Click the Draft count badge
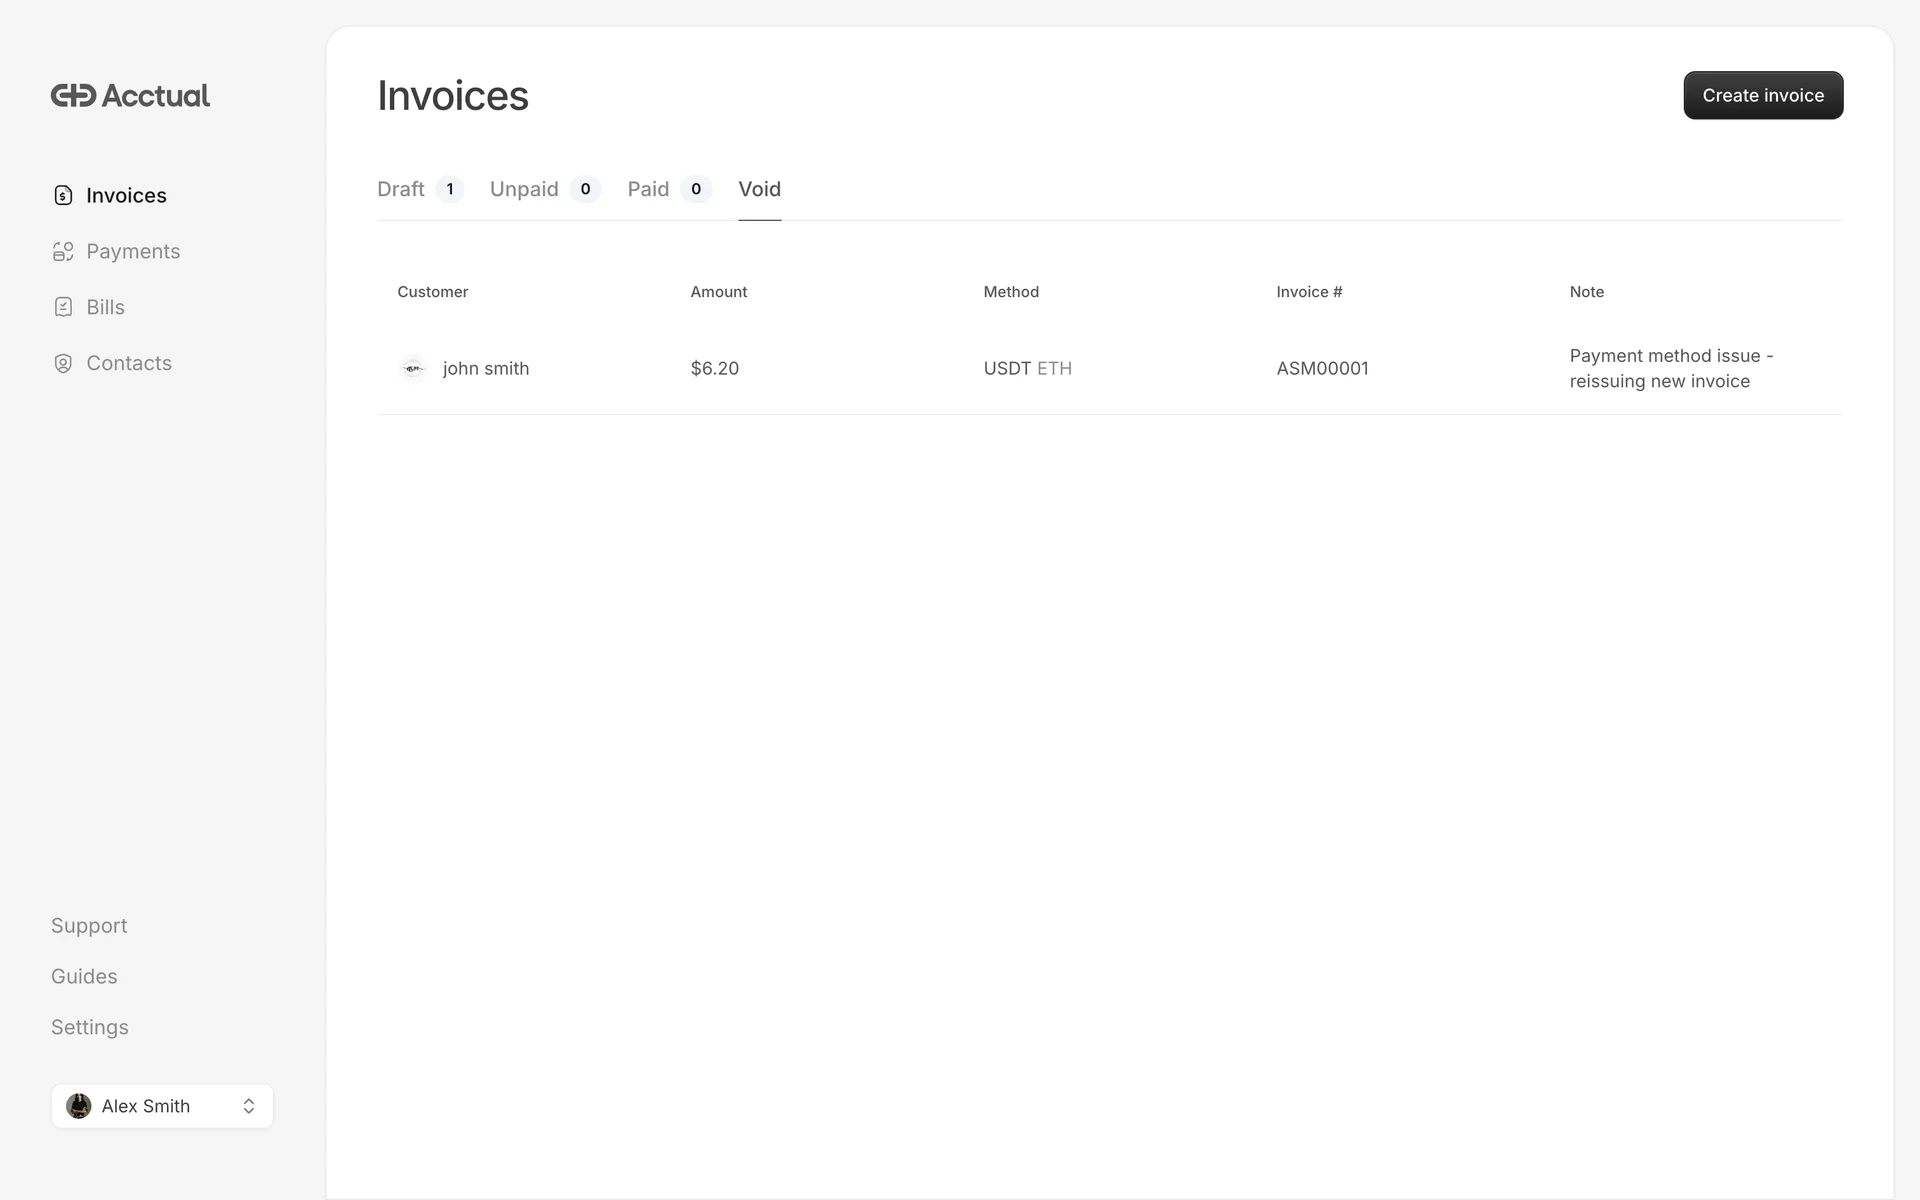The height and width of the screenshot is (1200, 1920). [x=450, y=189]
